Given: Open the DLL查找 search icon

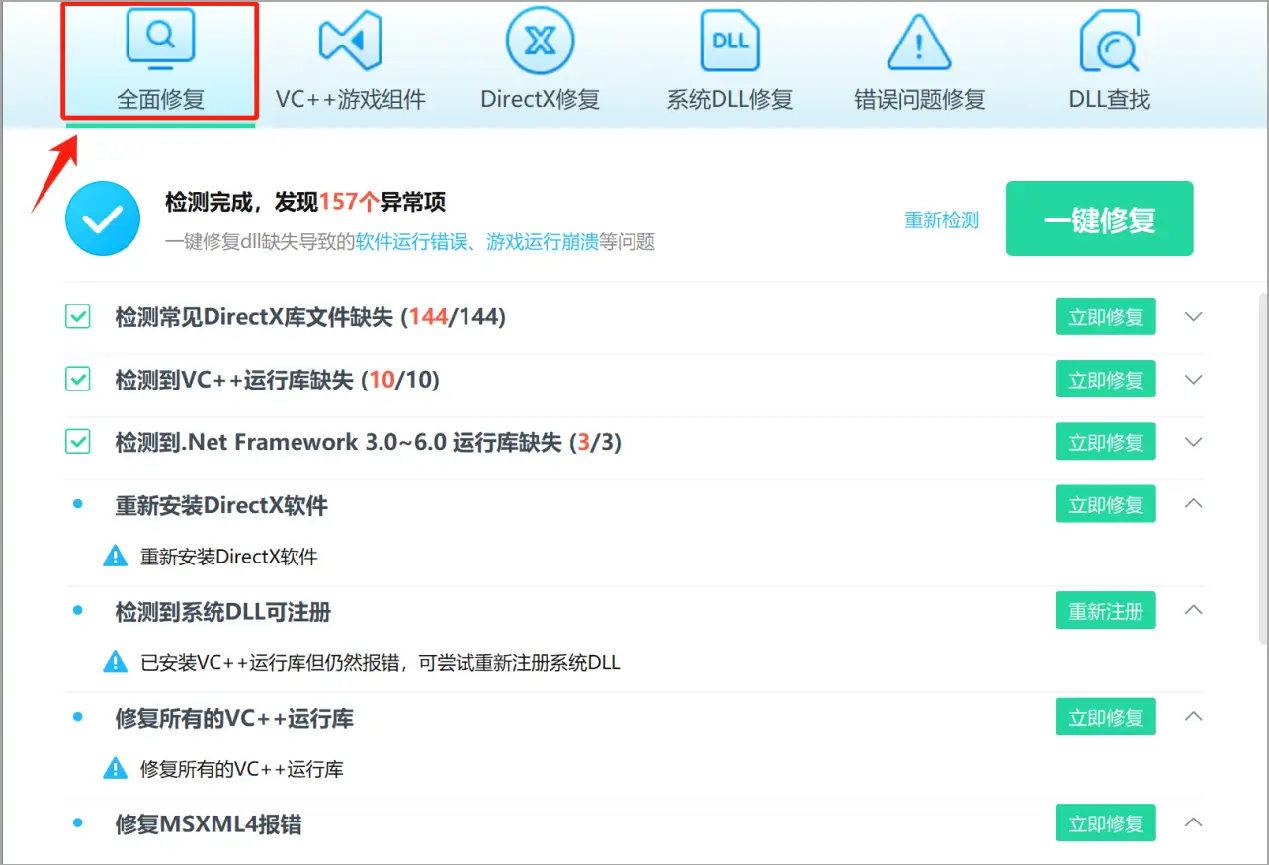Looking at the screenshot, I should 1107,40.
